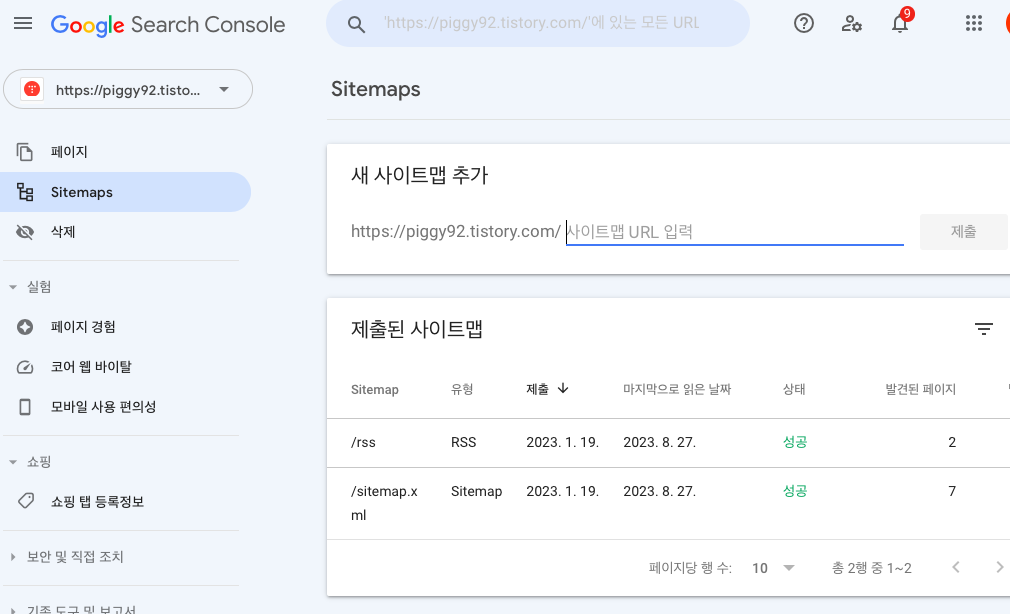Click 성공 status in the /sitemap.xml row
The height and width of the screenshot is (614, 1010).
795,492
